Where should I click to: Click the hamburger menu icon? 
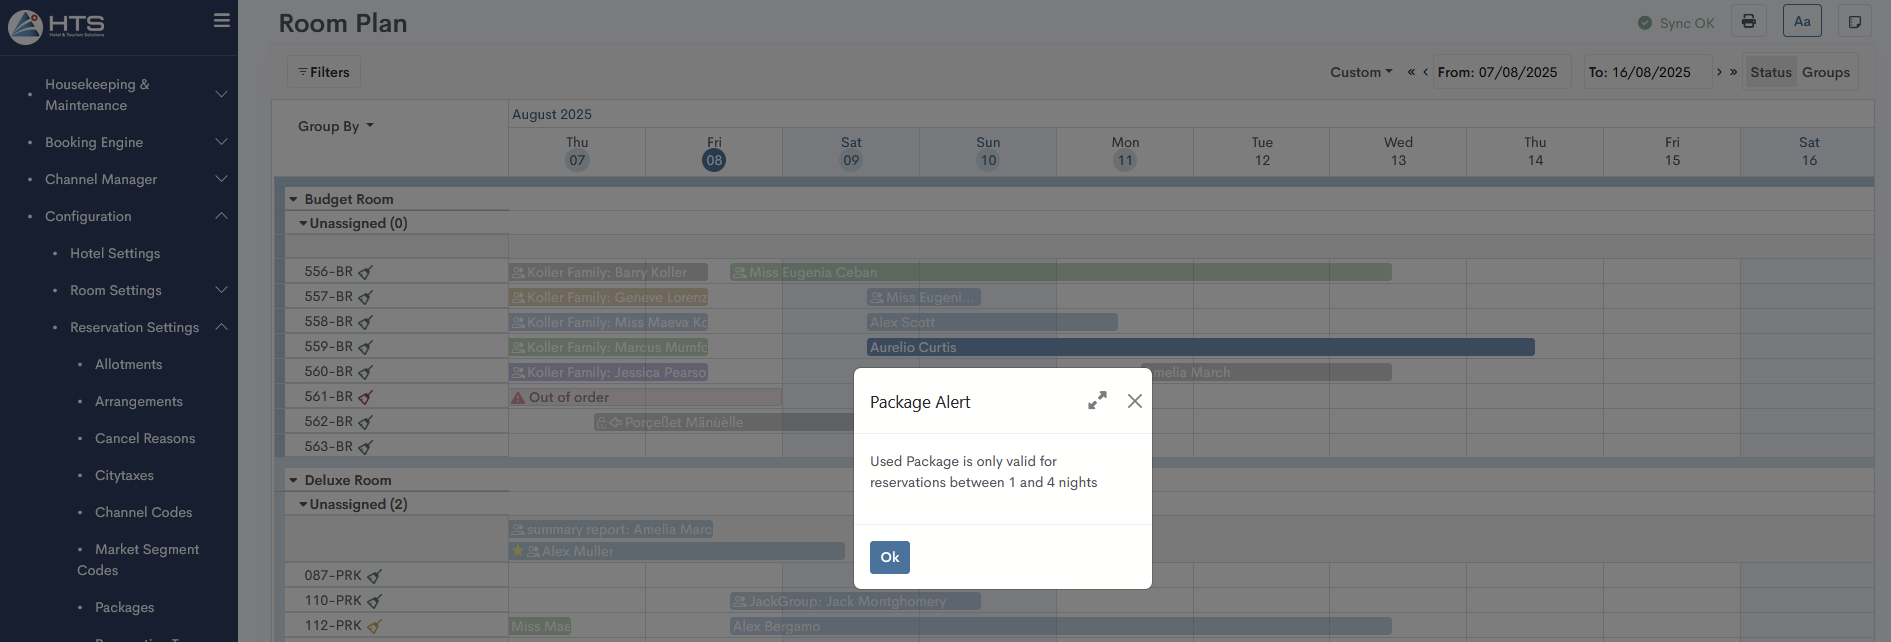(222, 20)
